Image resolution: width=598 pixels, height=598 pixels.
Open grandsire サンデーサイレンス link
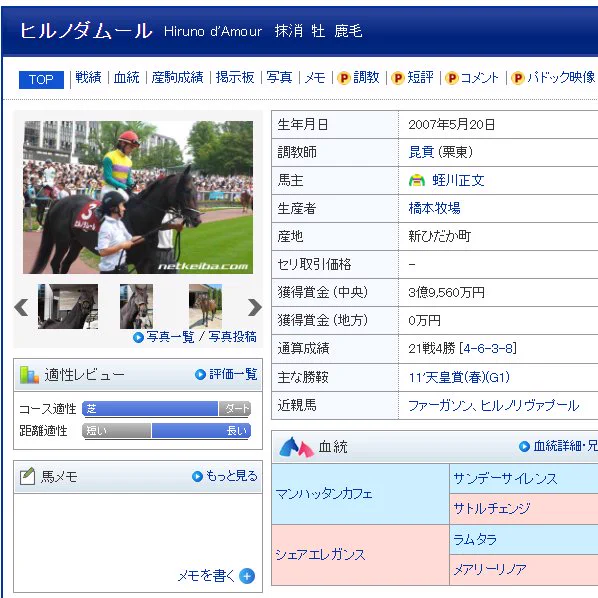(505, 479)
